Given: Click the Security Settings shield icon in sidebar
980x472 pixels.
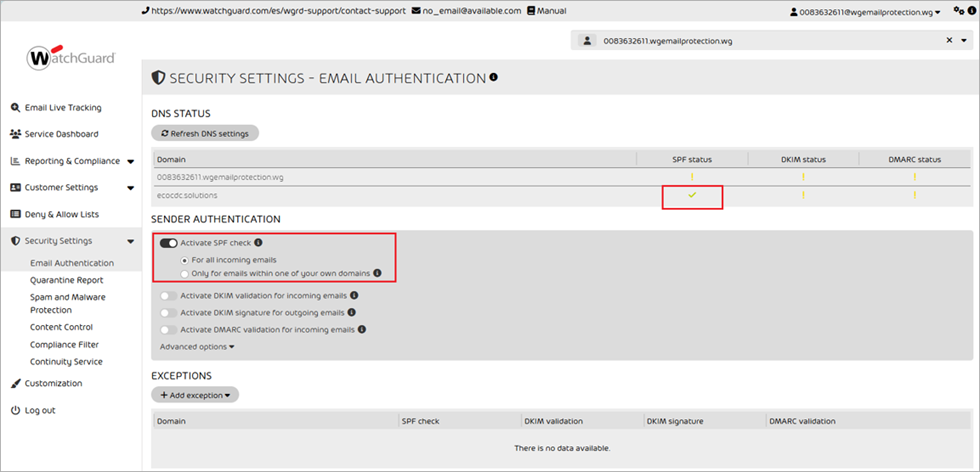Looking at the screenshot, I should coord(16,241).
